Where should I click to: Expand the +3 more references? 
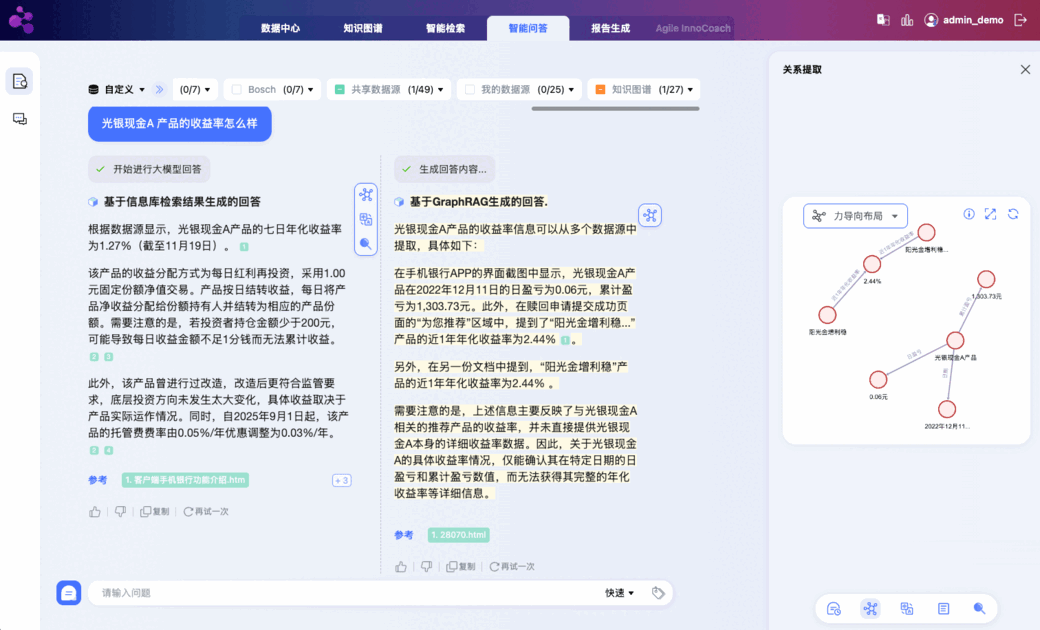point(342,480)
